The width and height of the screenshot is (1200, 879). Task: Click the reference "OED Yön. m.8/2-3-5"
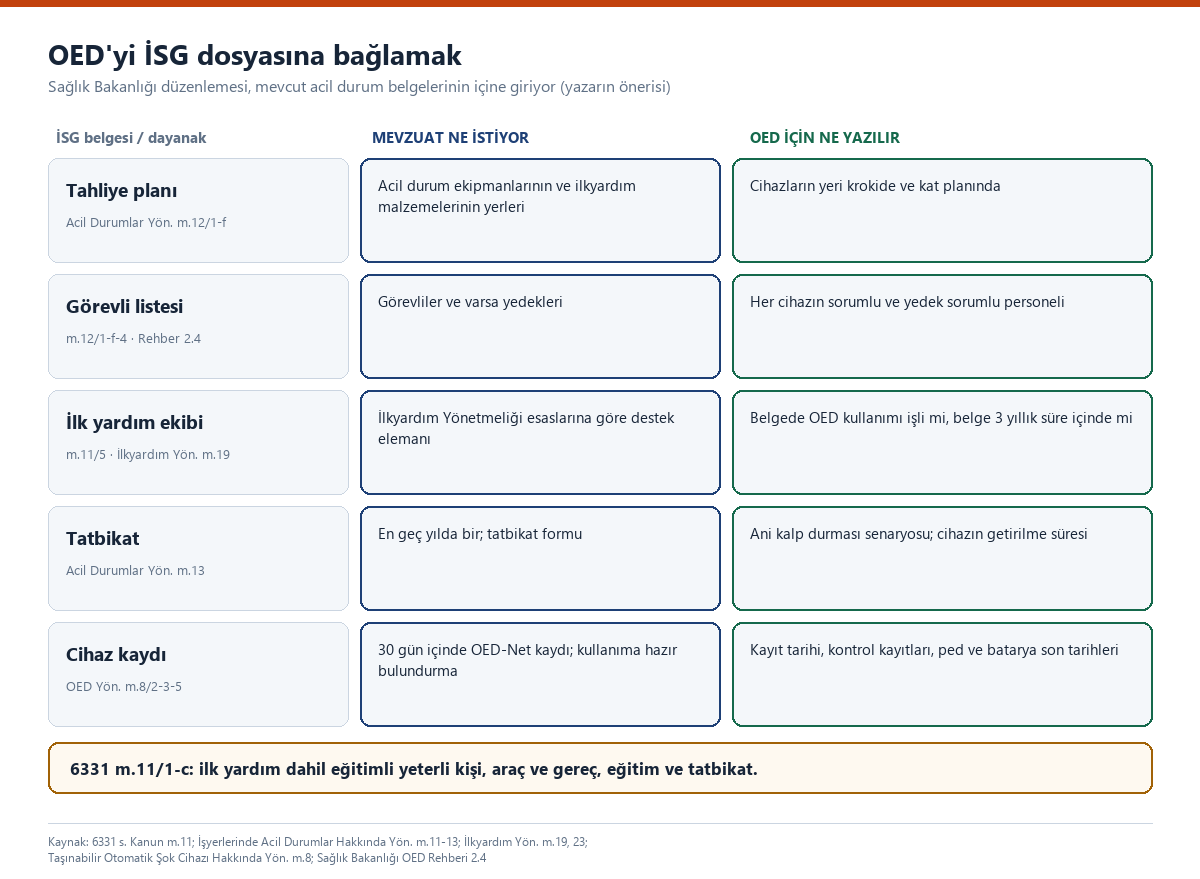(x=124, y=686)
